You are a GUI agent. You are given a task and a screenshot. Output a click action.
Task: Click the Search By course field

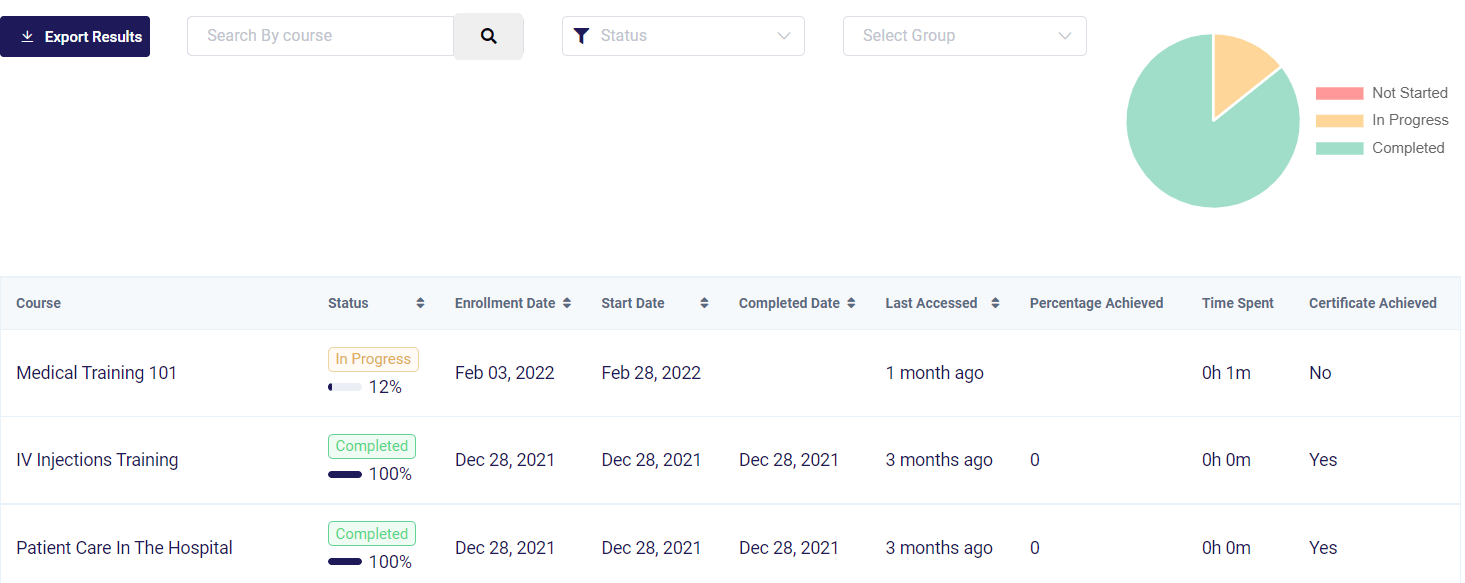pyautogui.click(x=320, y=36)
